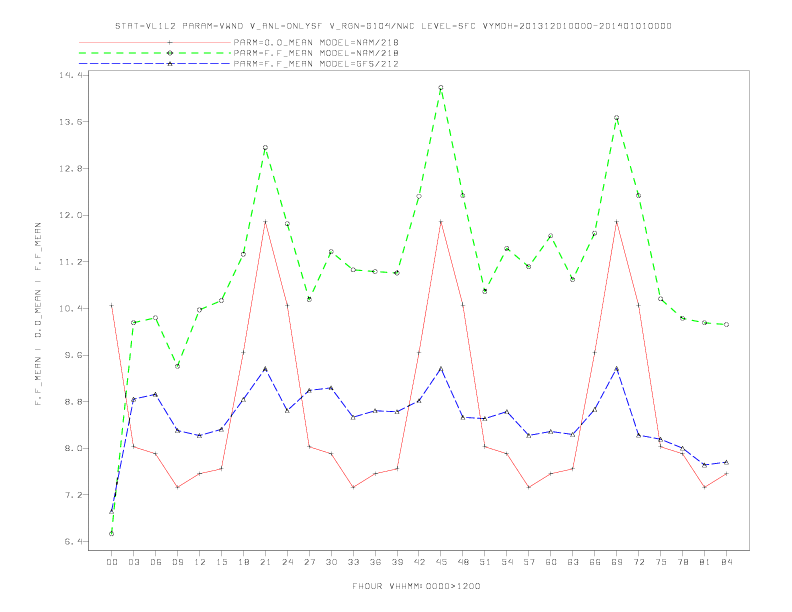Click x-axis hour label 03
This screenshot has height=612, width=792.
point(133,562)
